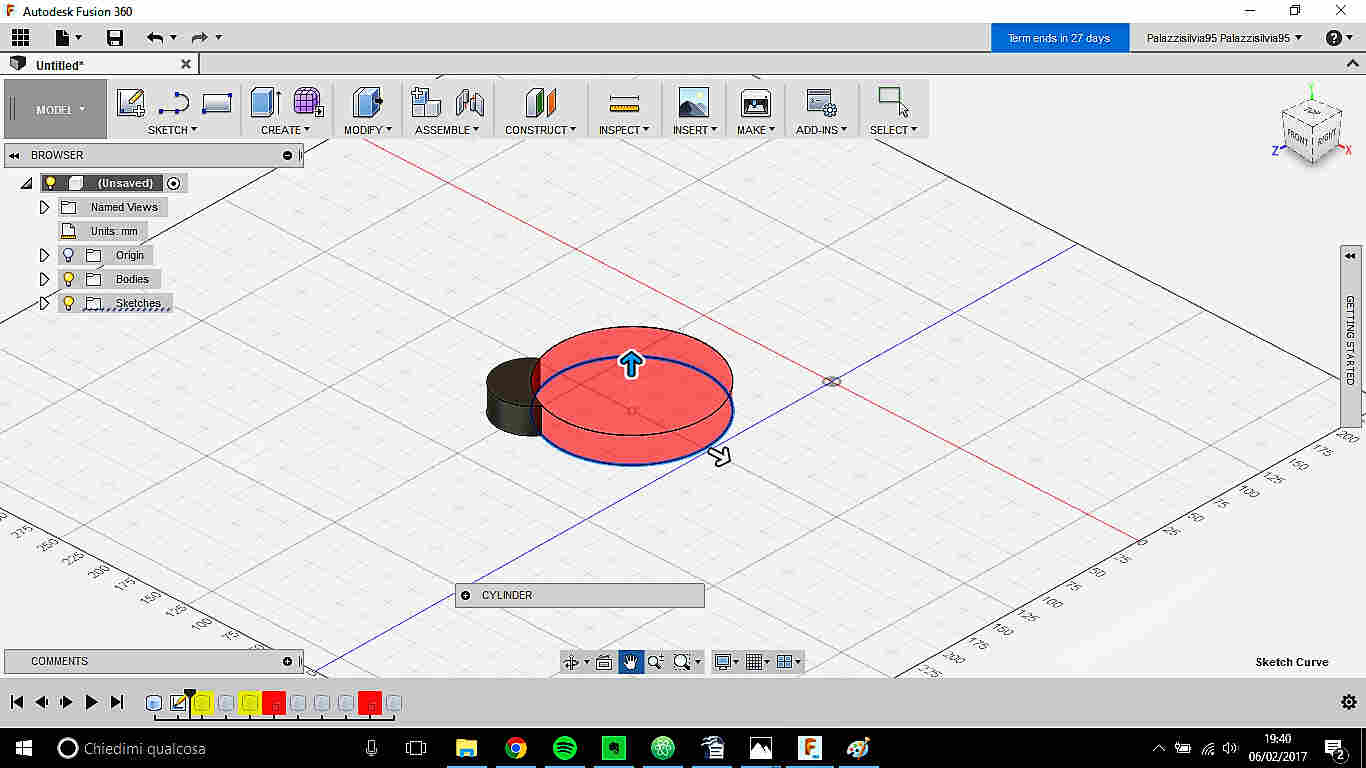1366x768 pixels.
Task: Open the SKETCH dropdown menu
Action: click(x=172, y=130)
